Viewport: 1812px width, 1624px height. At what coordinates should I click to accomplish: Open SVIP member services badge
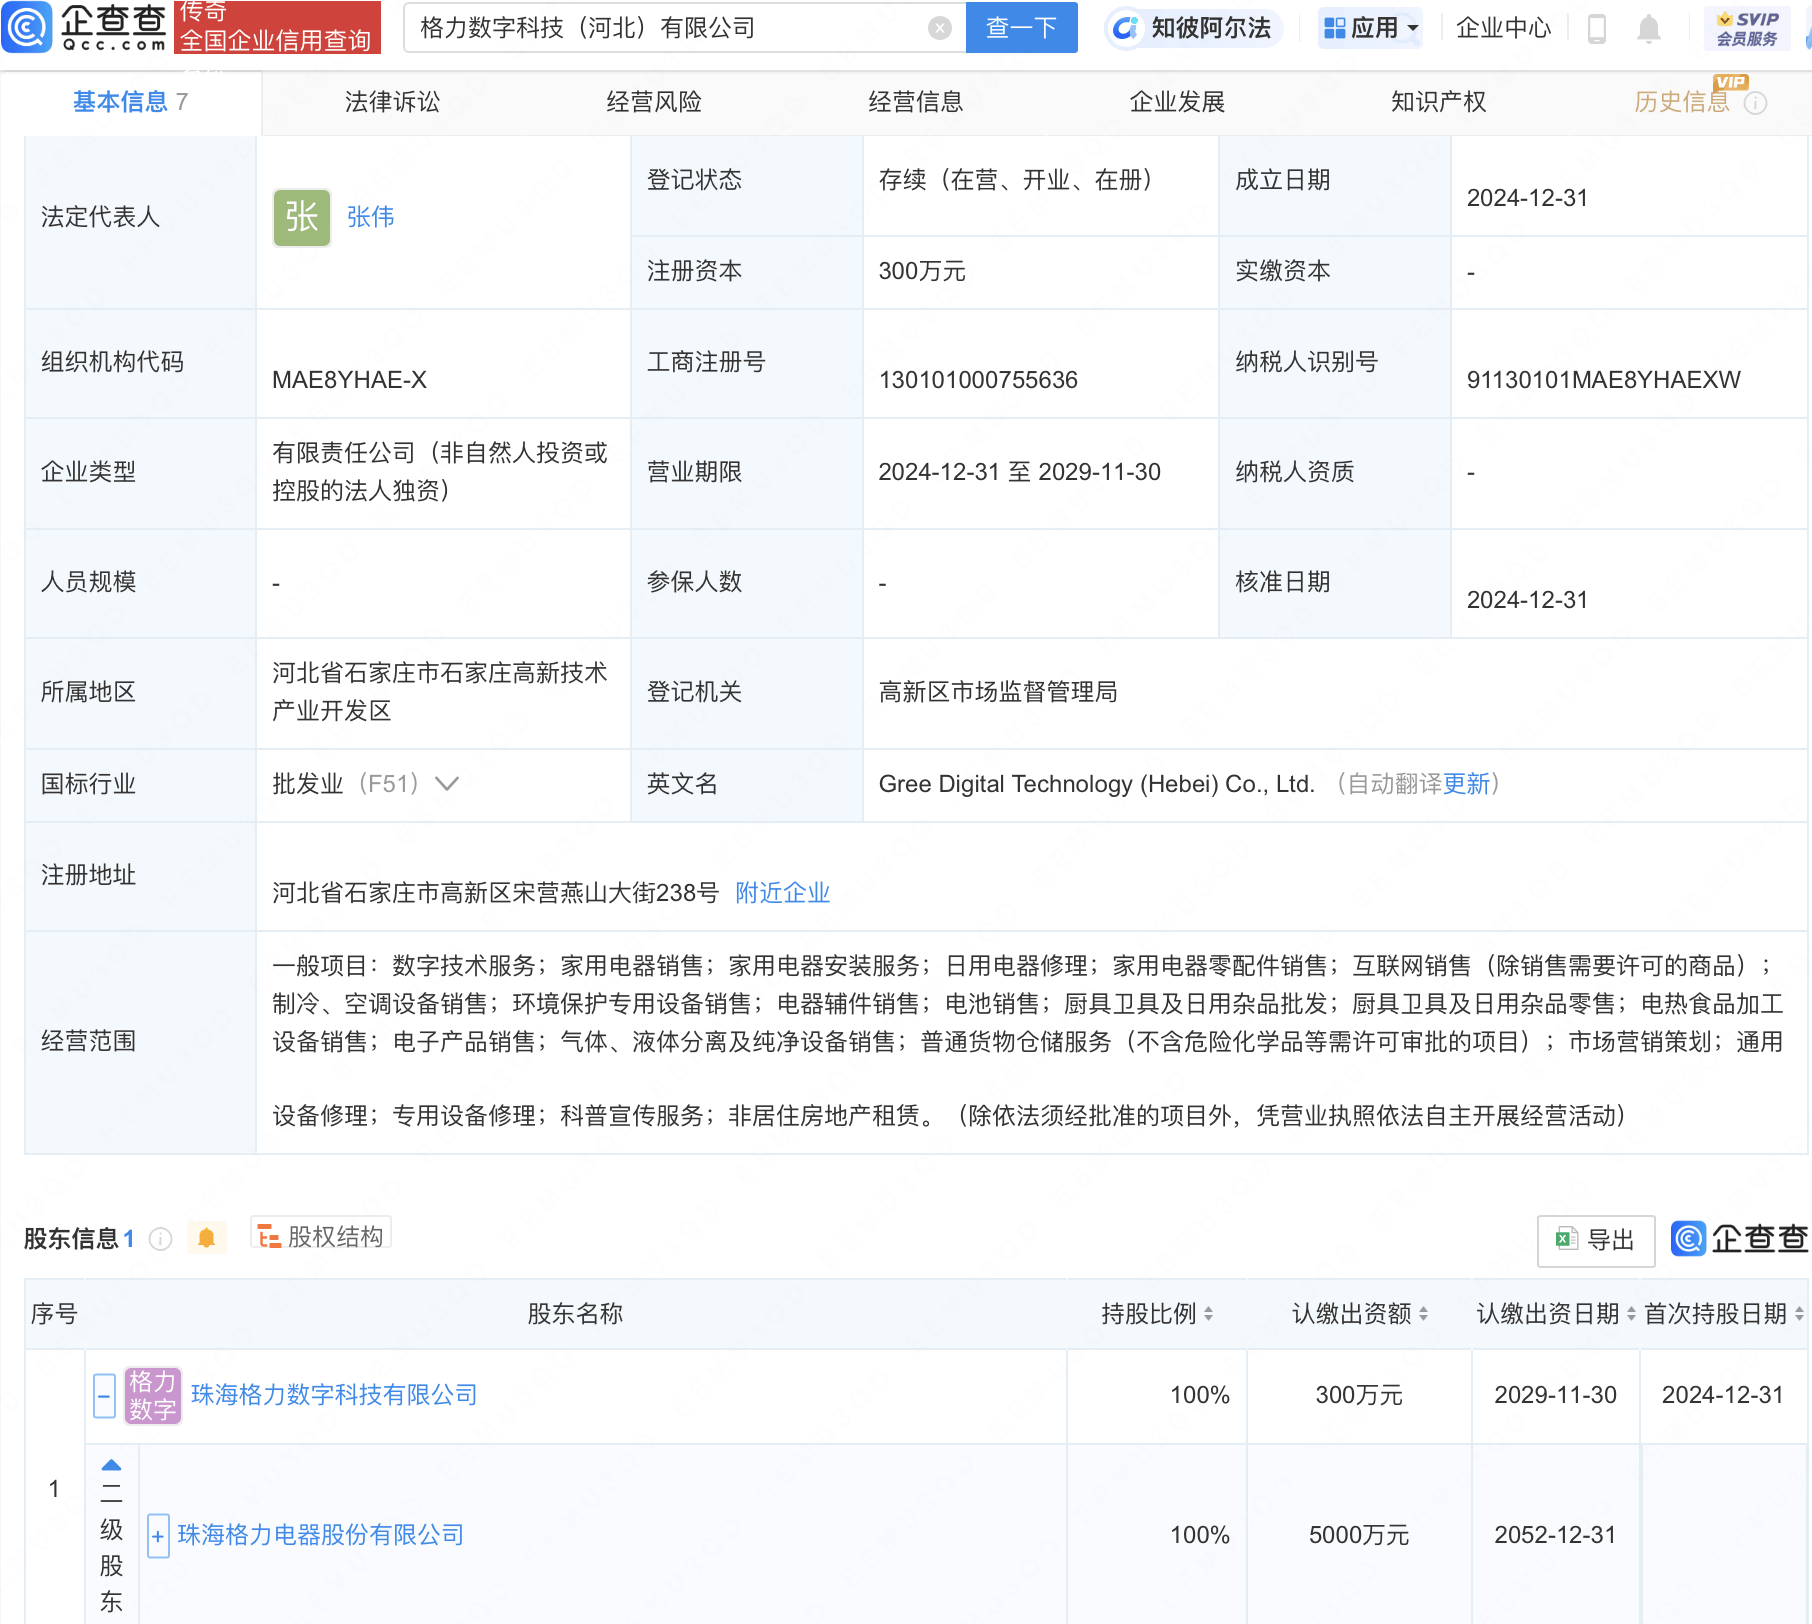(x=1747, y=28)
